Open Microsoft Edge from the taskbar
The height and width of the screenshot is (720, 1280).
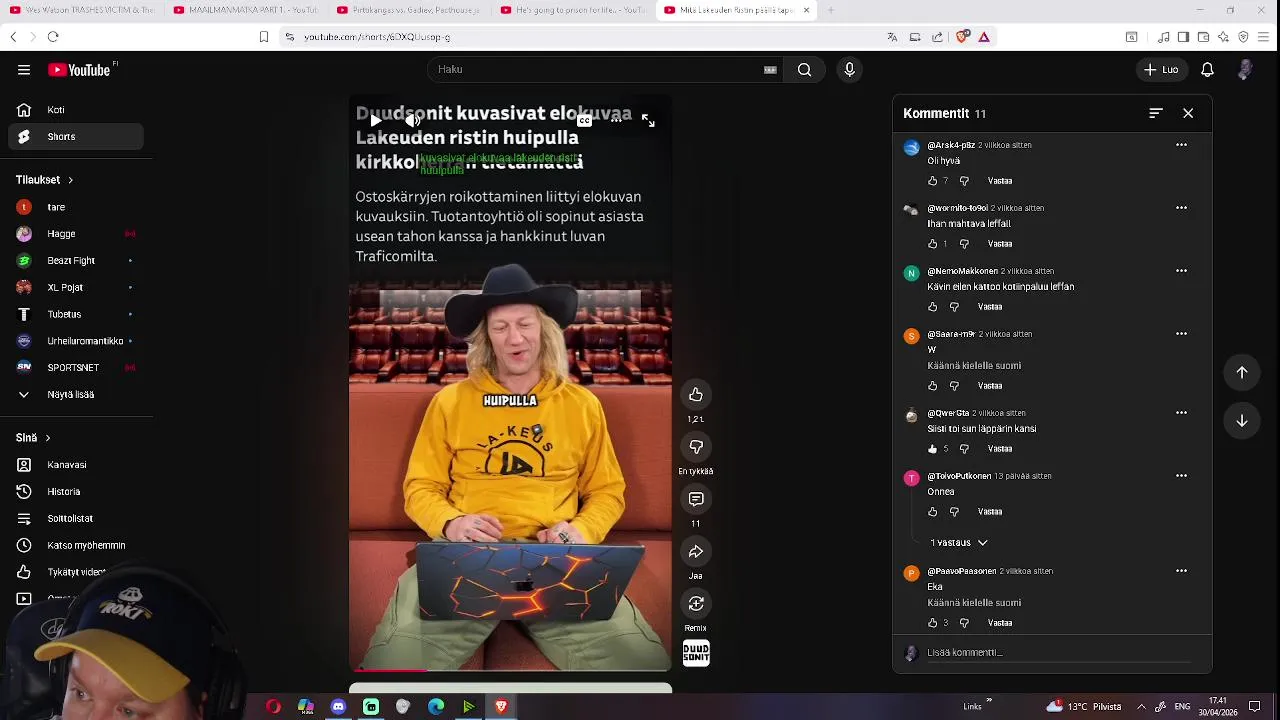click(x=436, y=707)
